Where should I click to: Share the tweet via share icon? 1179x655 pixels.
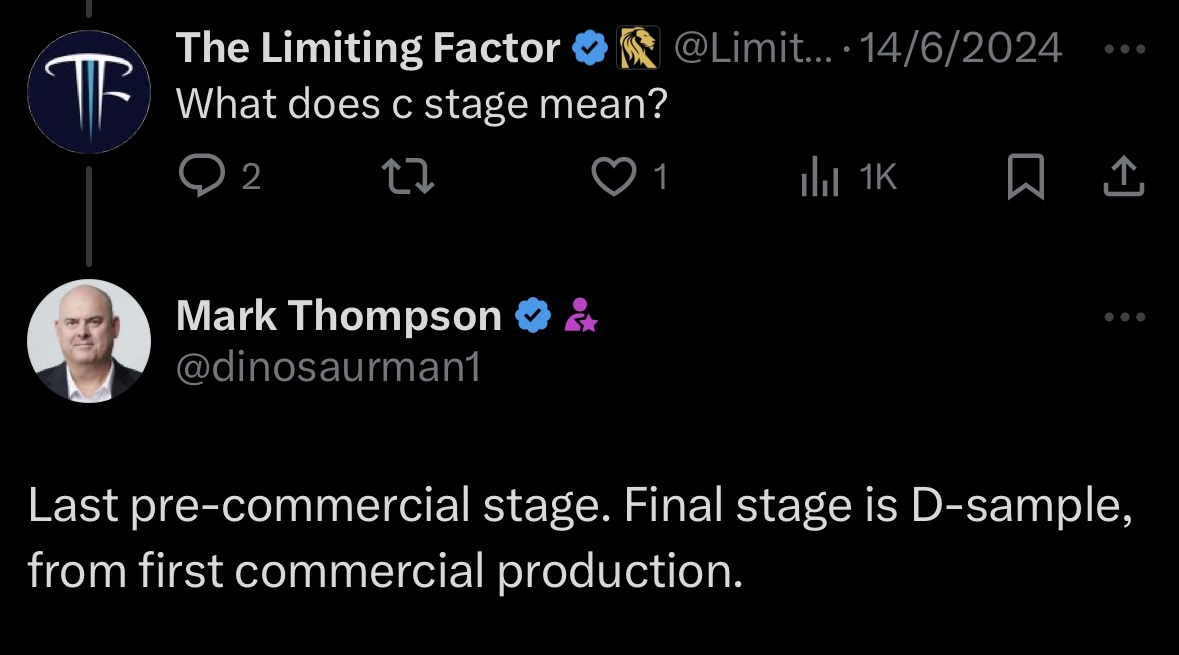pyautogui.click(x=1124, y=176)
